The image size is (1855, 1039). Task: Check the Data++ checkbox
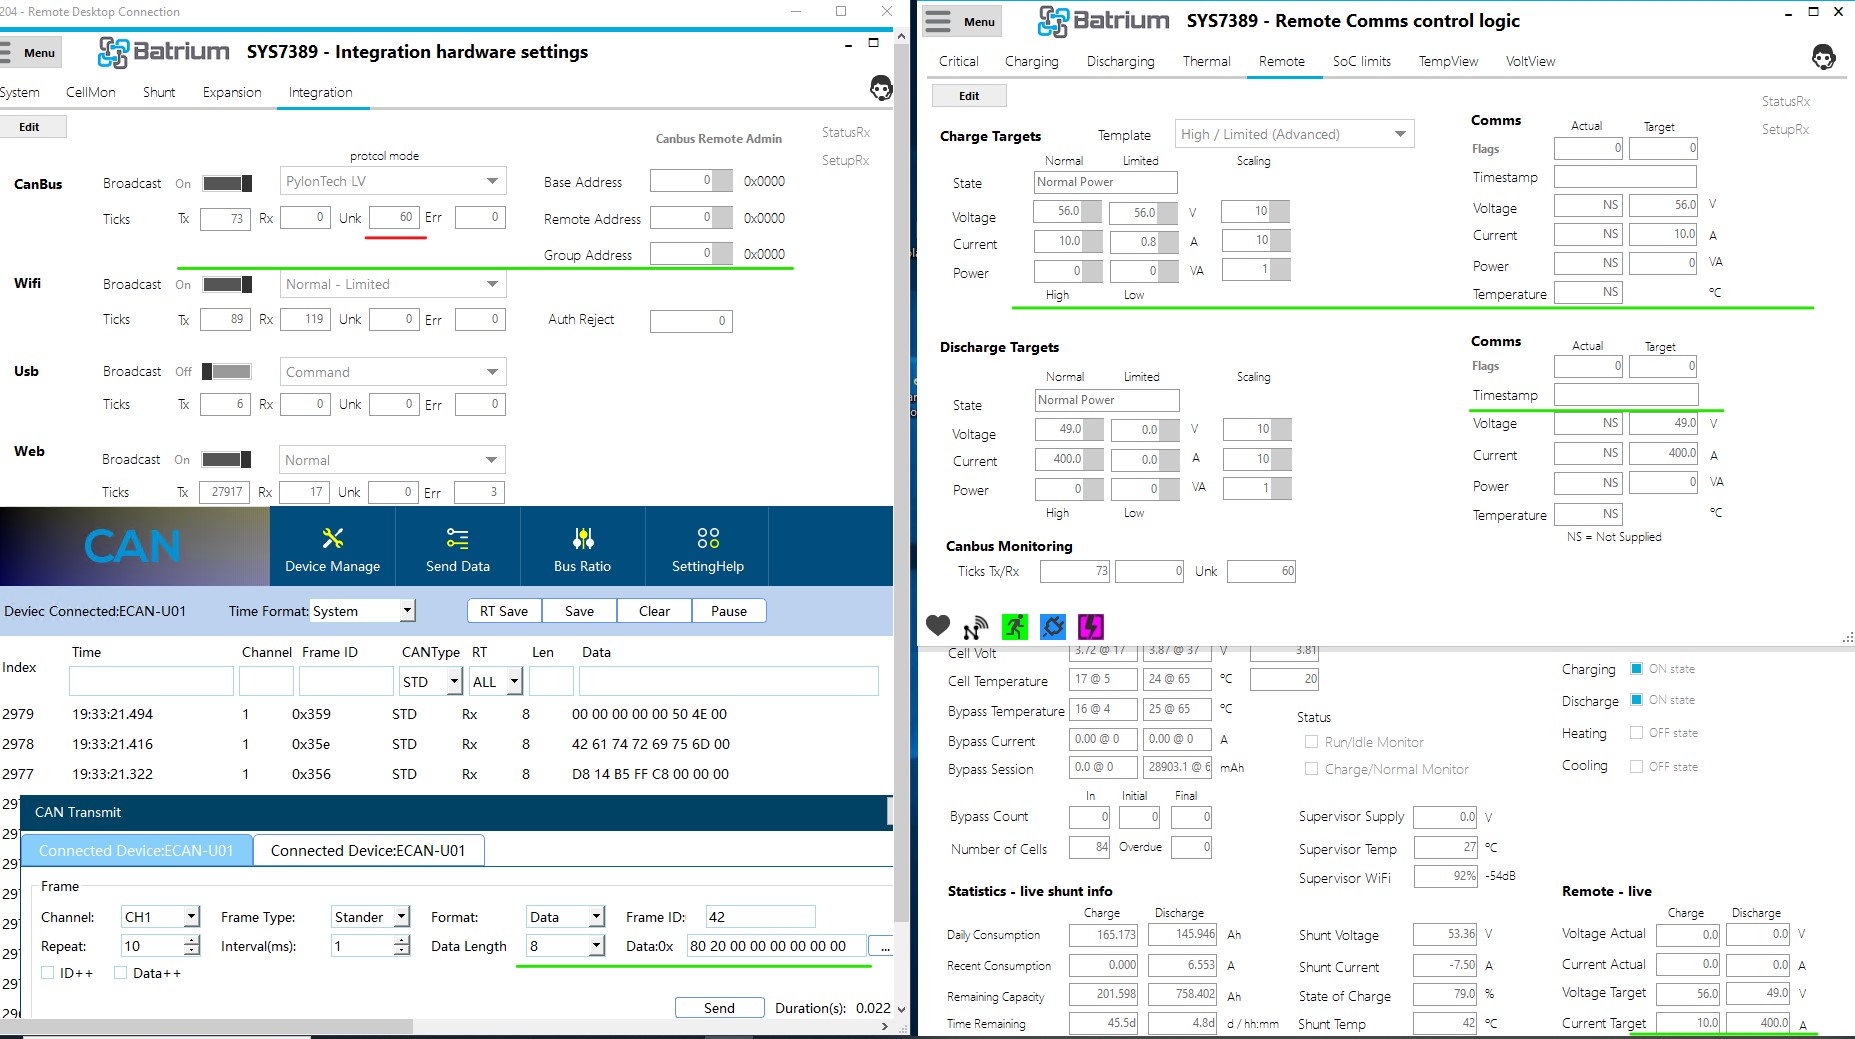tap(120, 972)
